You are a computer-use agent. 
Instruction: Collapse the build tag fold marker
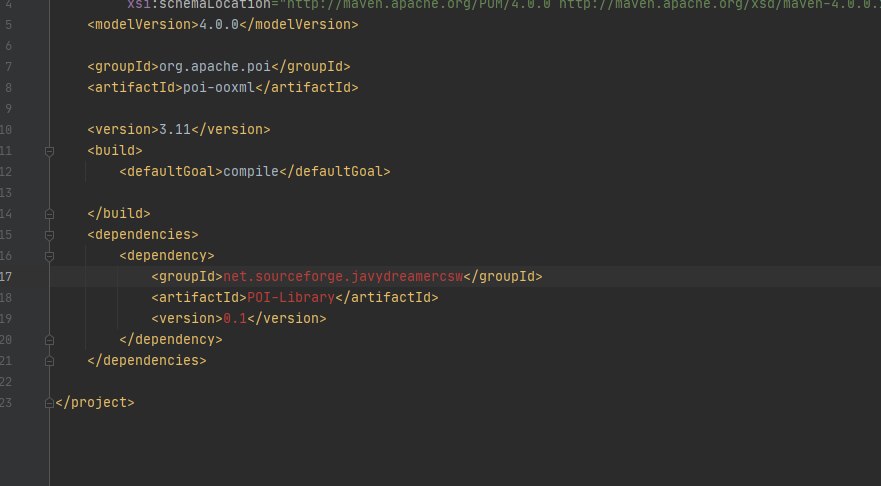coord(49,151)
